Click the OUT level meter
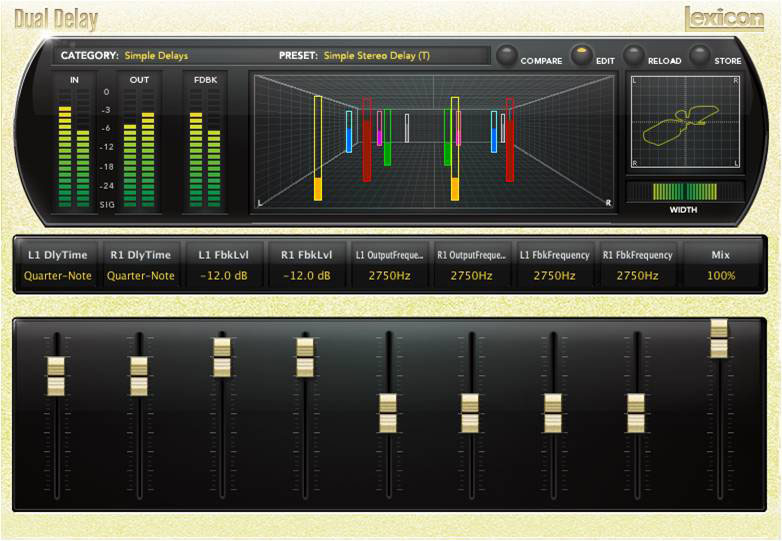Viewport: 782px width, 541px height. (139, 149)
